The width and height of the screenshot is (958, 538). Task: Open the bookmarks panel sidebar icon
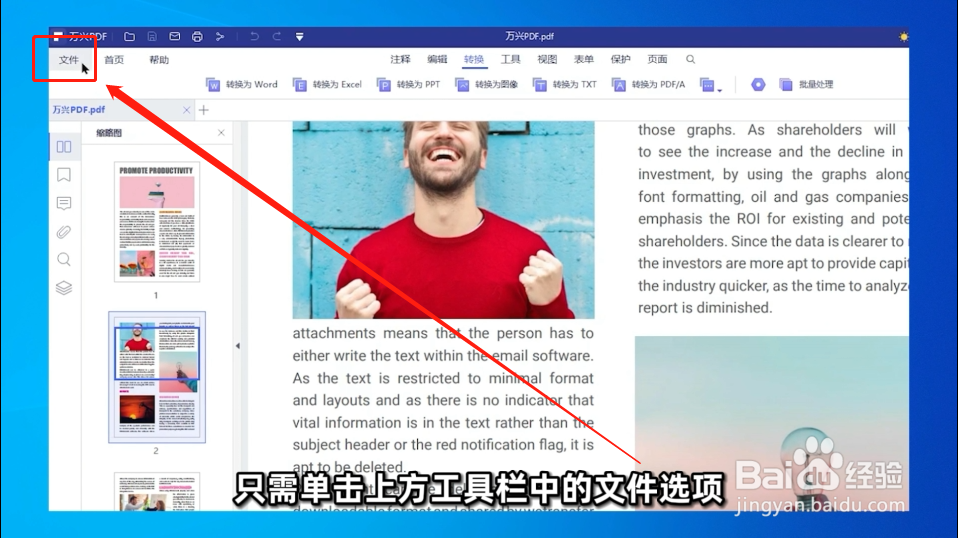tap(64, 175)
